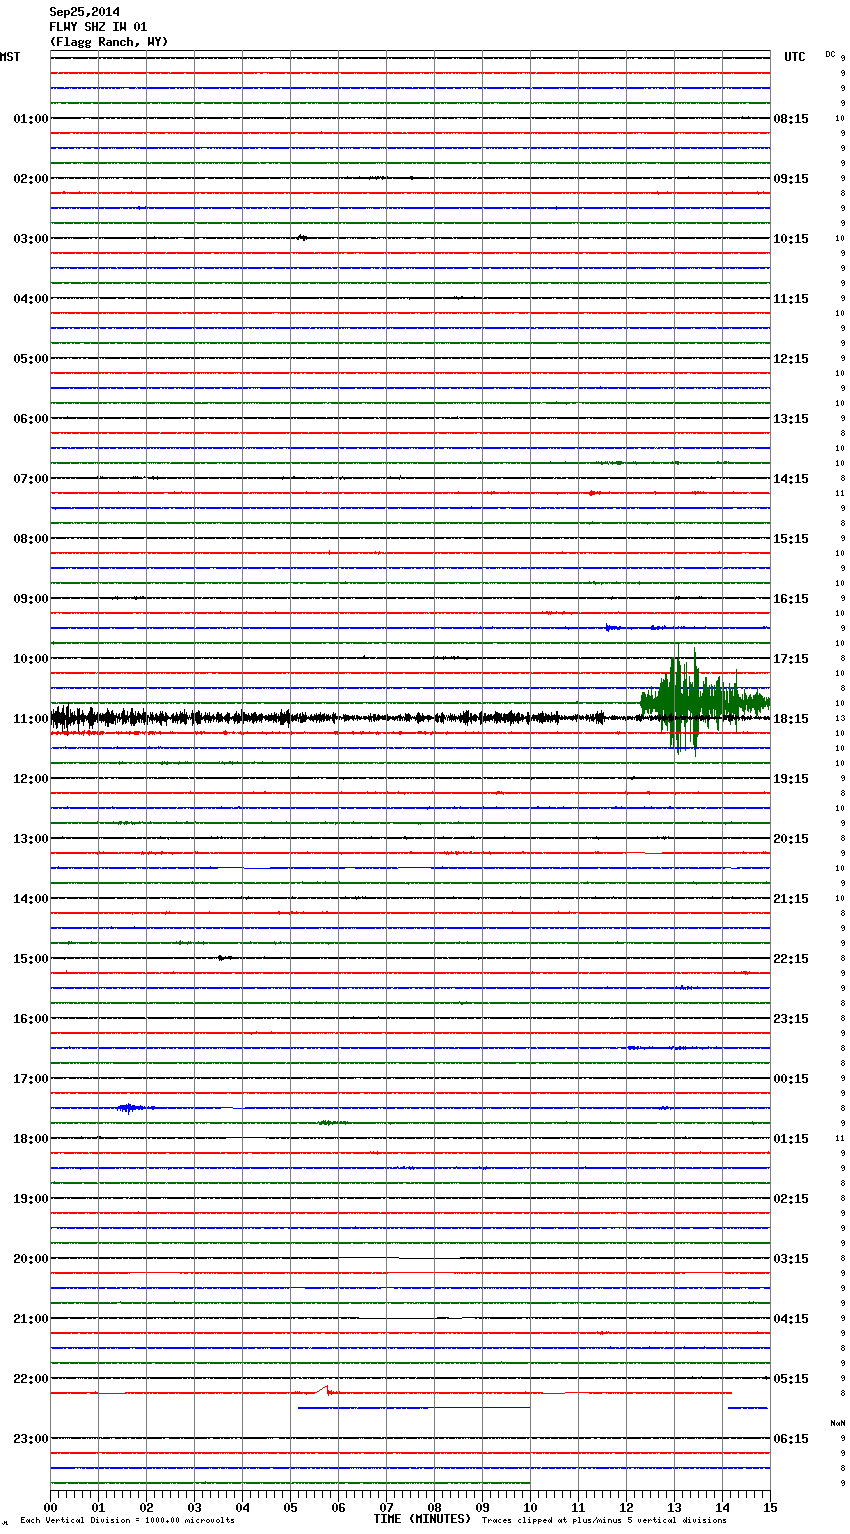Click the 21:15 UTC time label
The image size is (850, 1534).
[791, 899]
